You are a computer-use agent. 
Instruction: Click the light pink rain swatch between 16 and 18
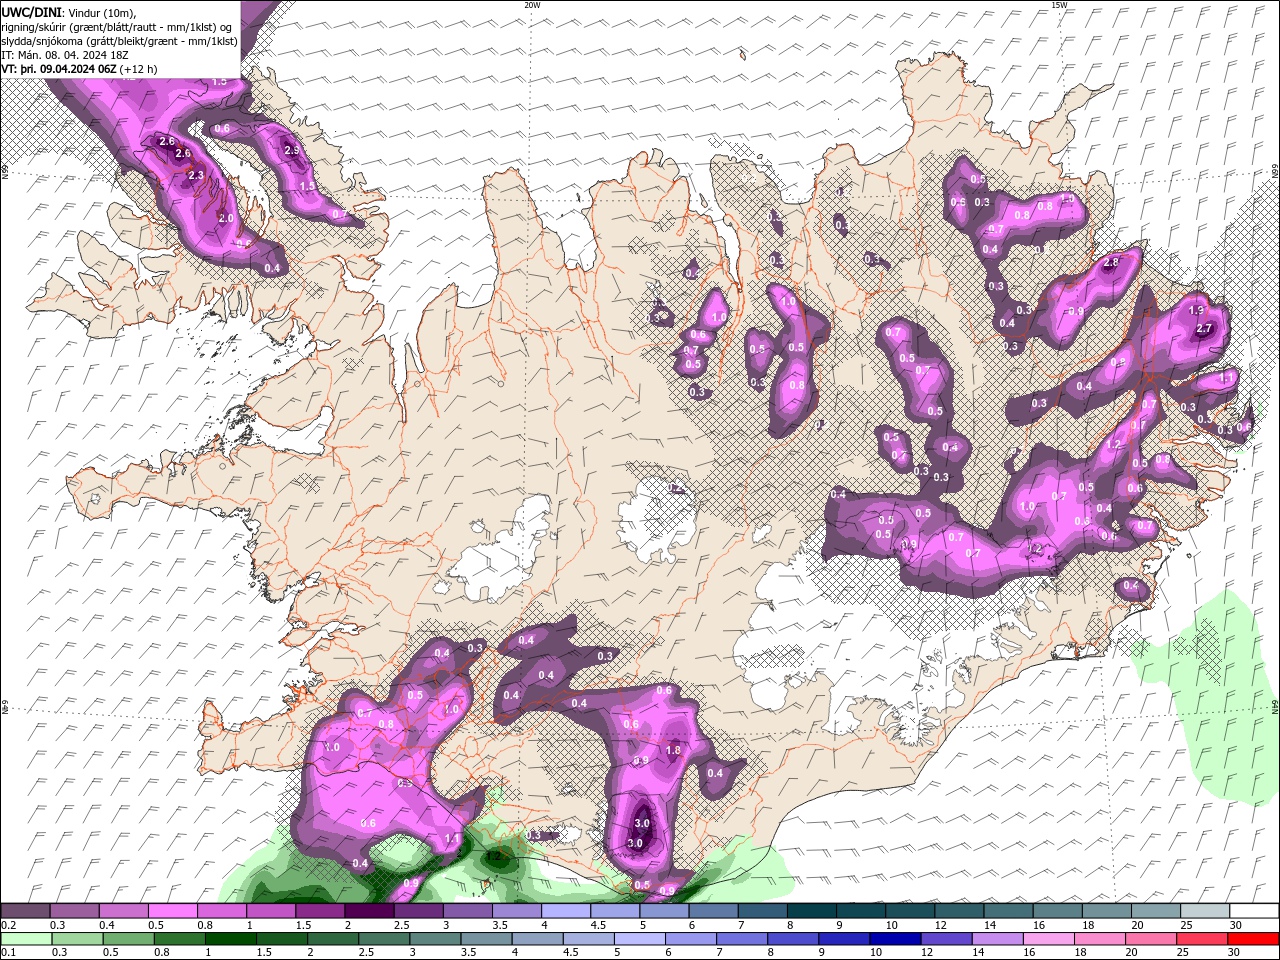pyautogui.click(x=1048, y=939)
